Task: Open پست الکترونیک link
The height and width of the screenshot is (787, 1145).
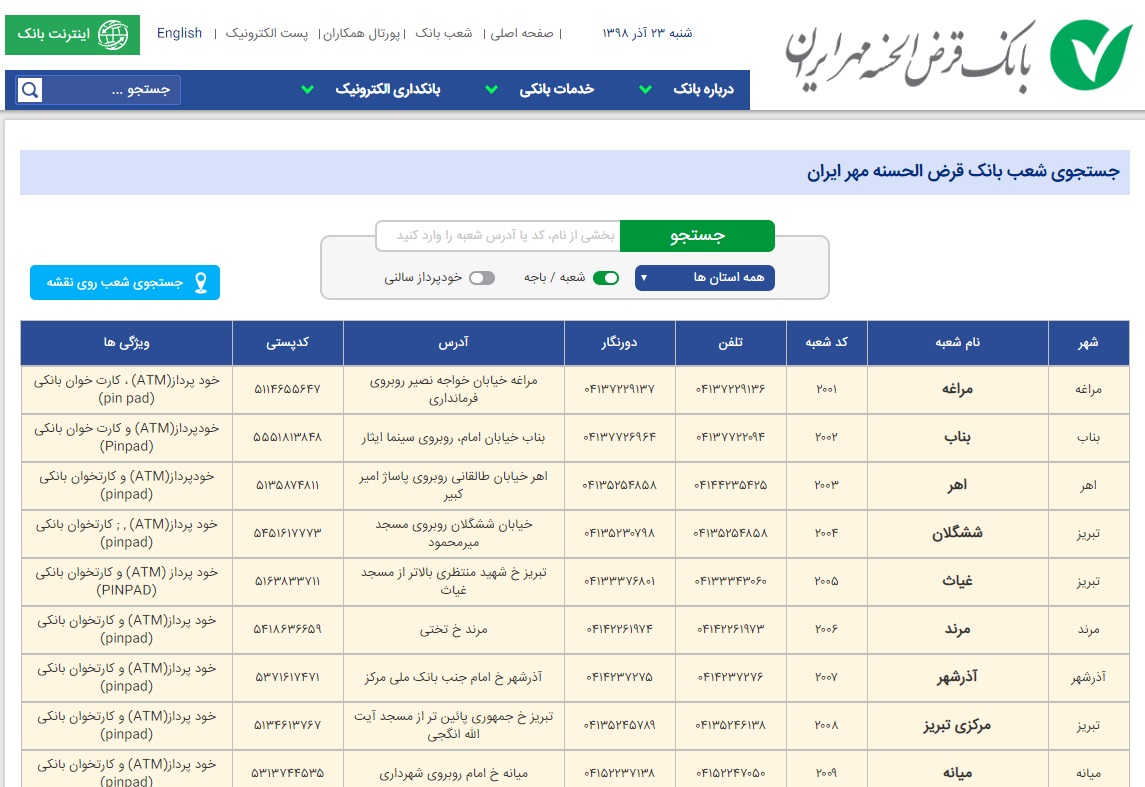Action: (267, 33)
